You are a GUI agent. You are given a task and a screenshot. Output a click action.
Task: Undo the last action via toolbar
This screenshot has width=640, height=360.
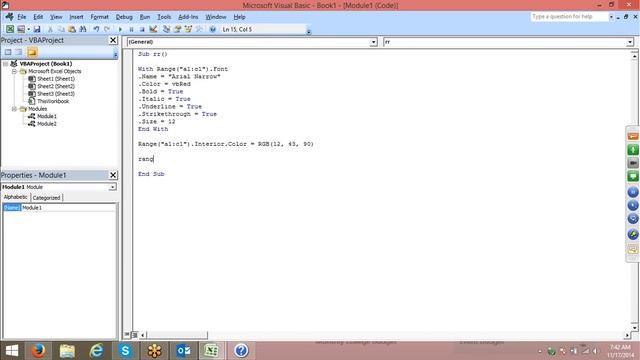[96, 29]
